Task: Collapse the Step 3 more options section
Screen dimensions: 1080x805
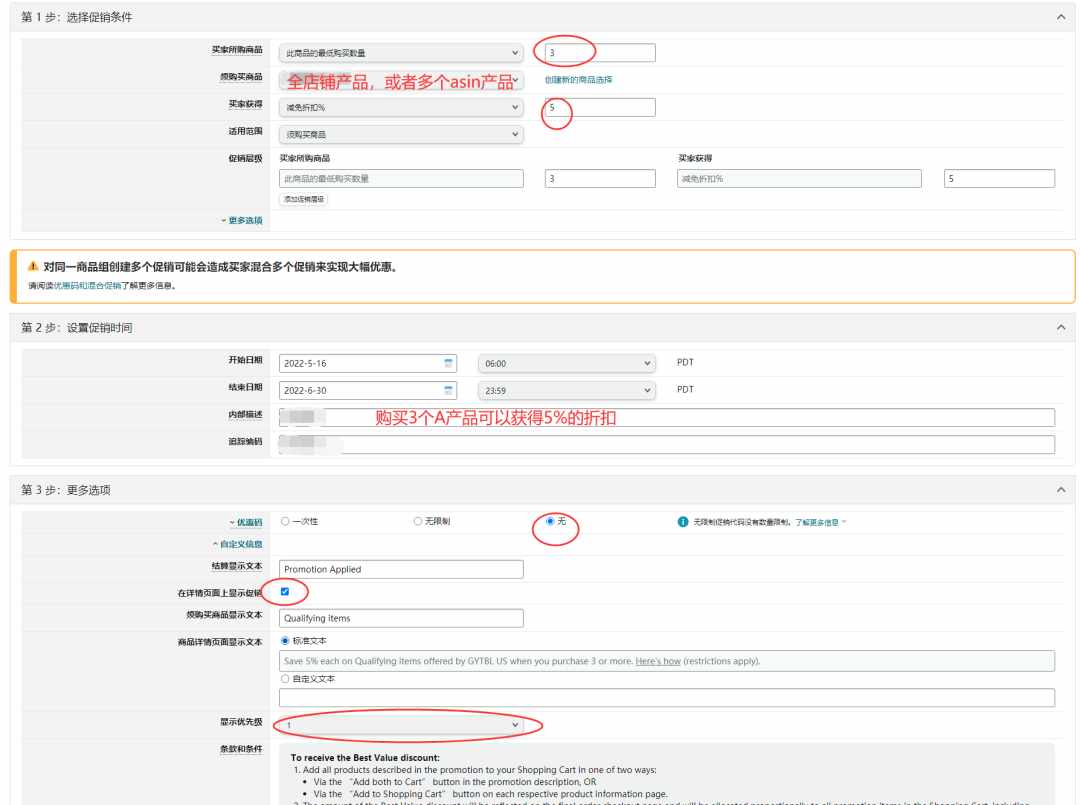Action: click(x=1060, y=490)
